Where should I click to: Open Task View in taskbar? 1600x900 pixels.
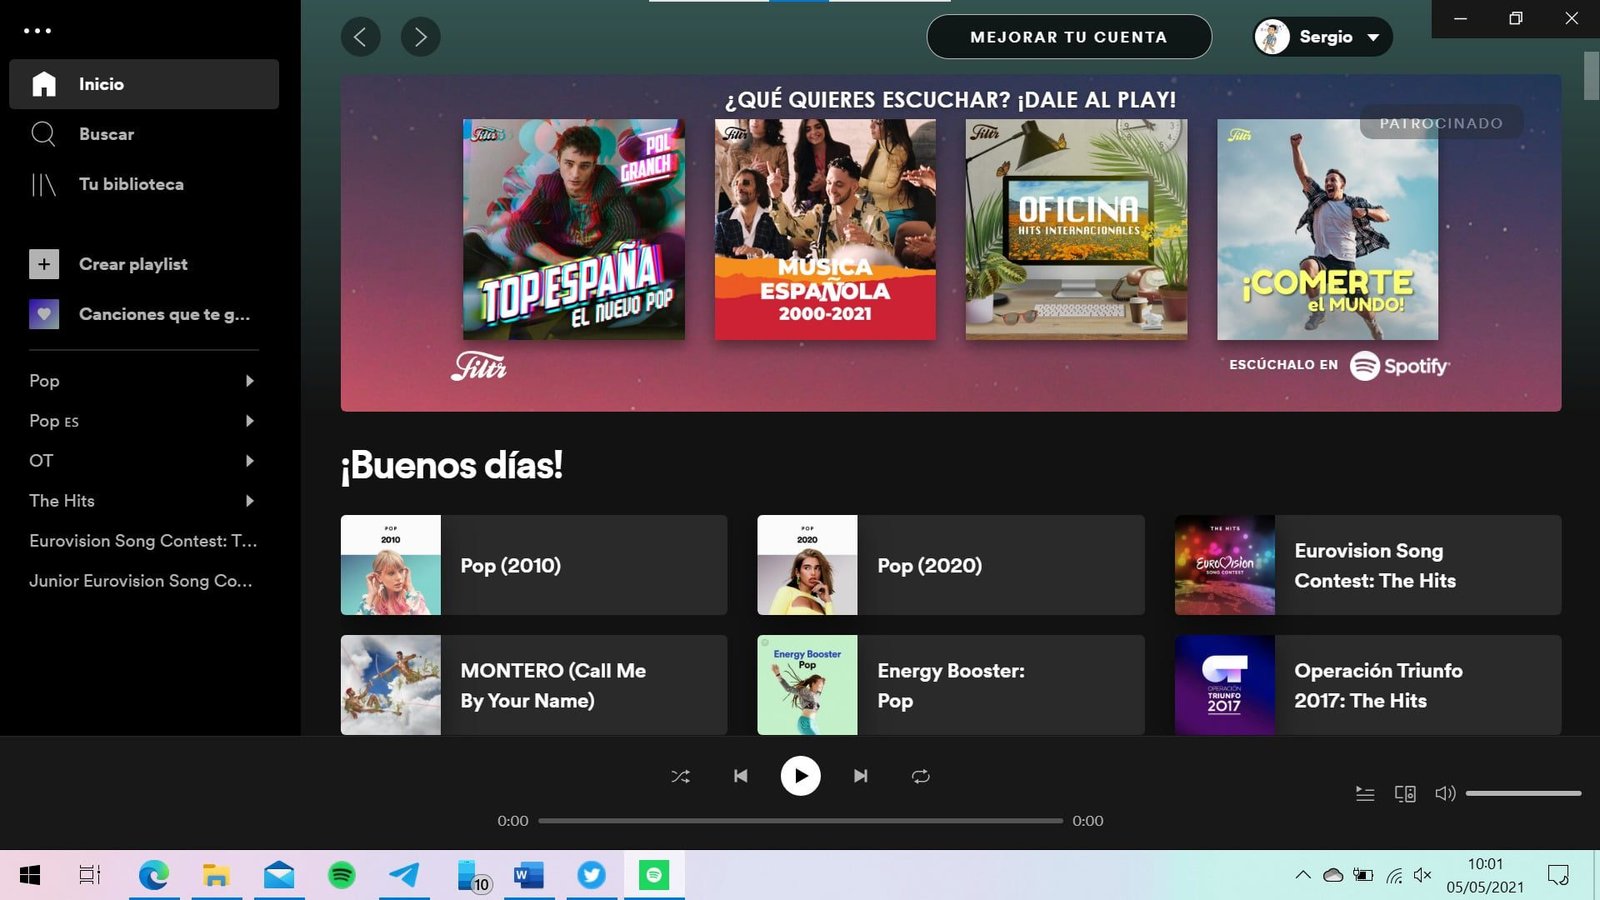click(x=90, y=876)
